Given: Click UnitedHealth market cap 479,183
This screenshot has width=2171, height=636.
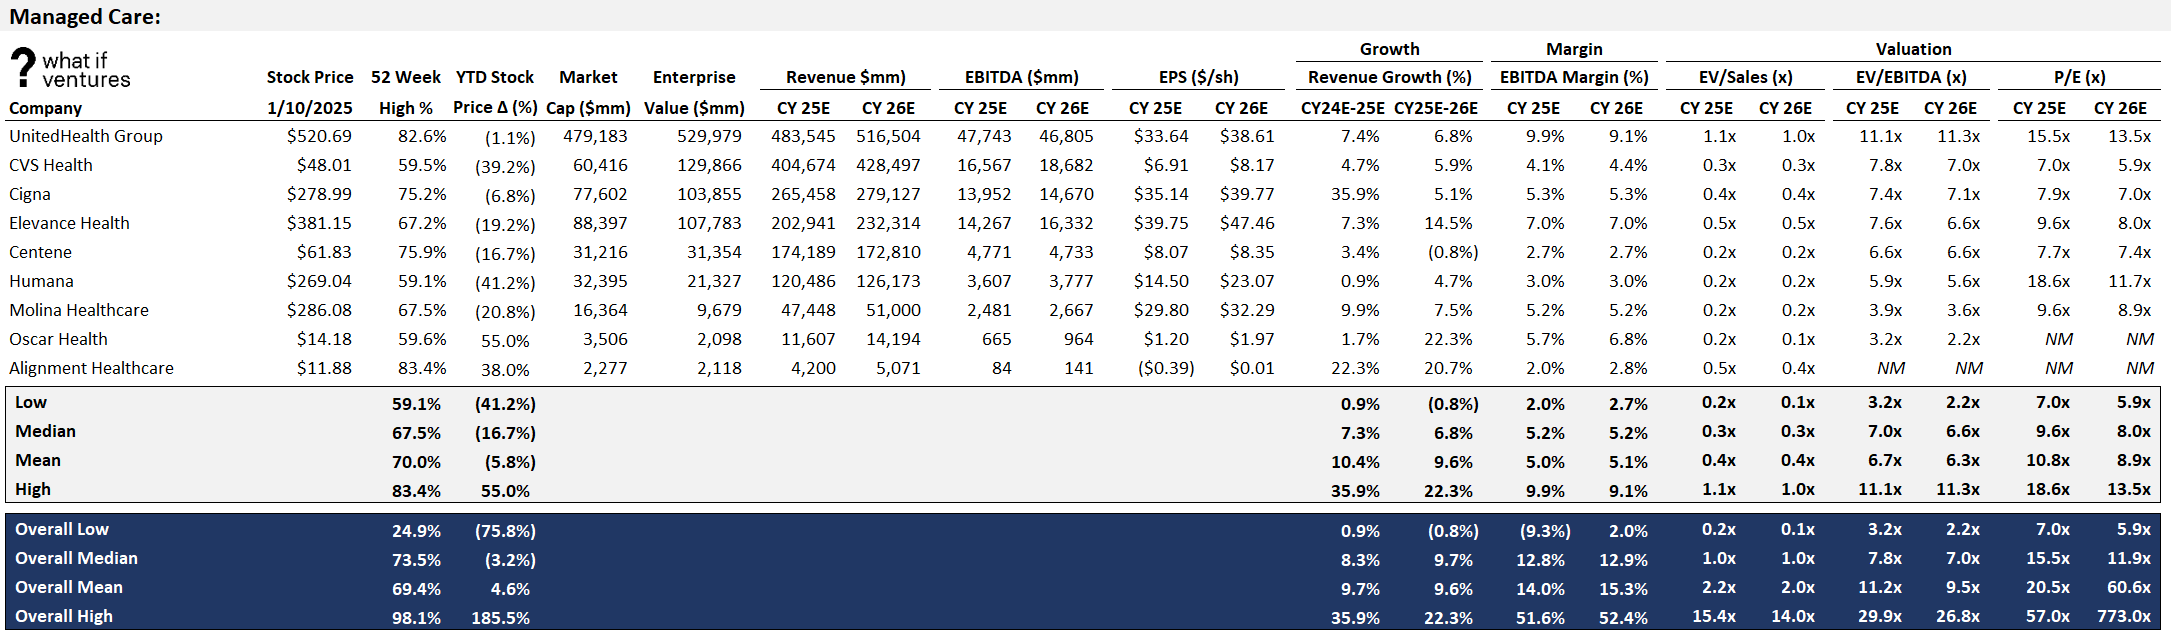Looking at the screenshot, I should click(x=594, y=136).
